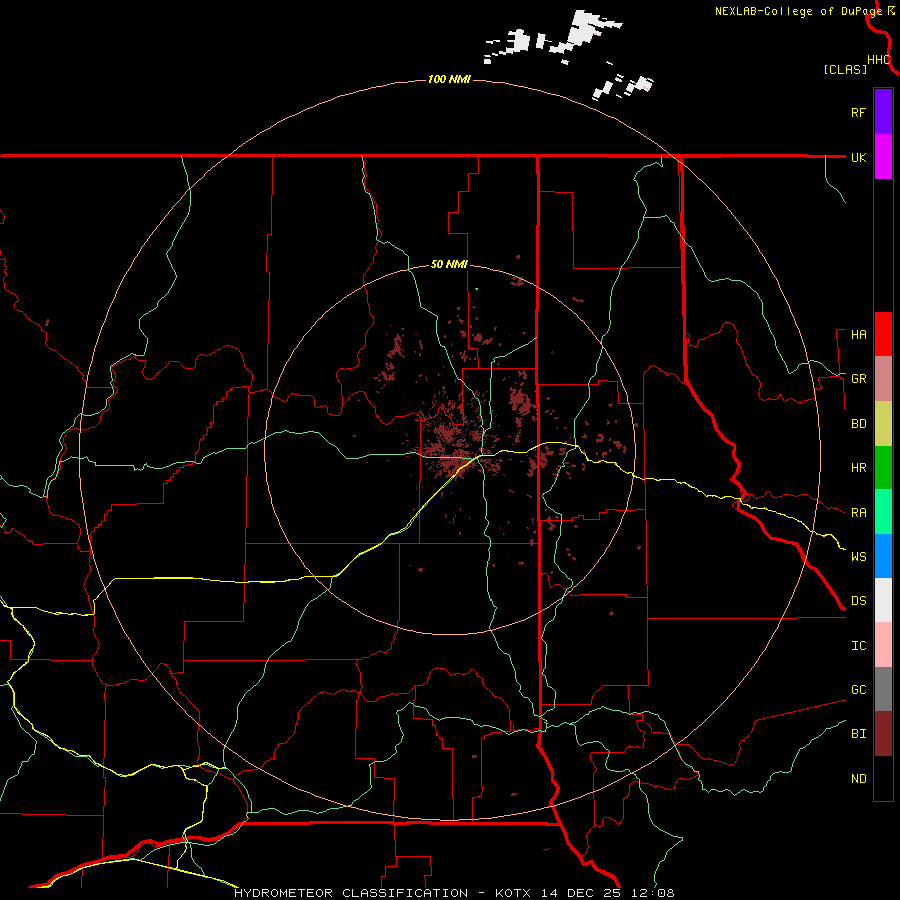Click the 100 NMI range ring label
Screen dimensions: 900x900
pos(449,79)
